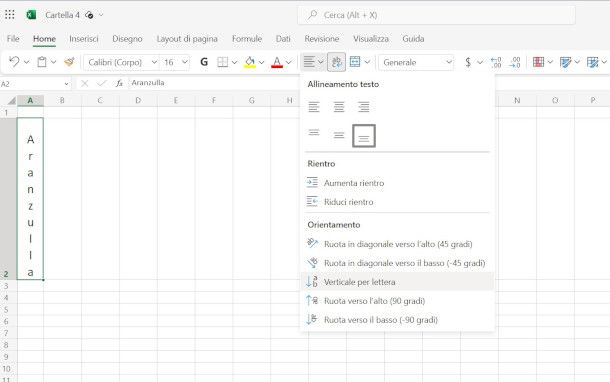Click the Format as Table icon

click(x=566, y=62)
